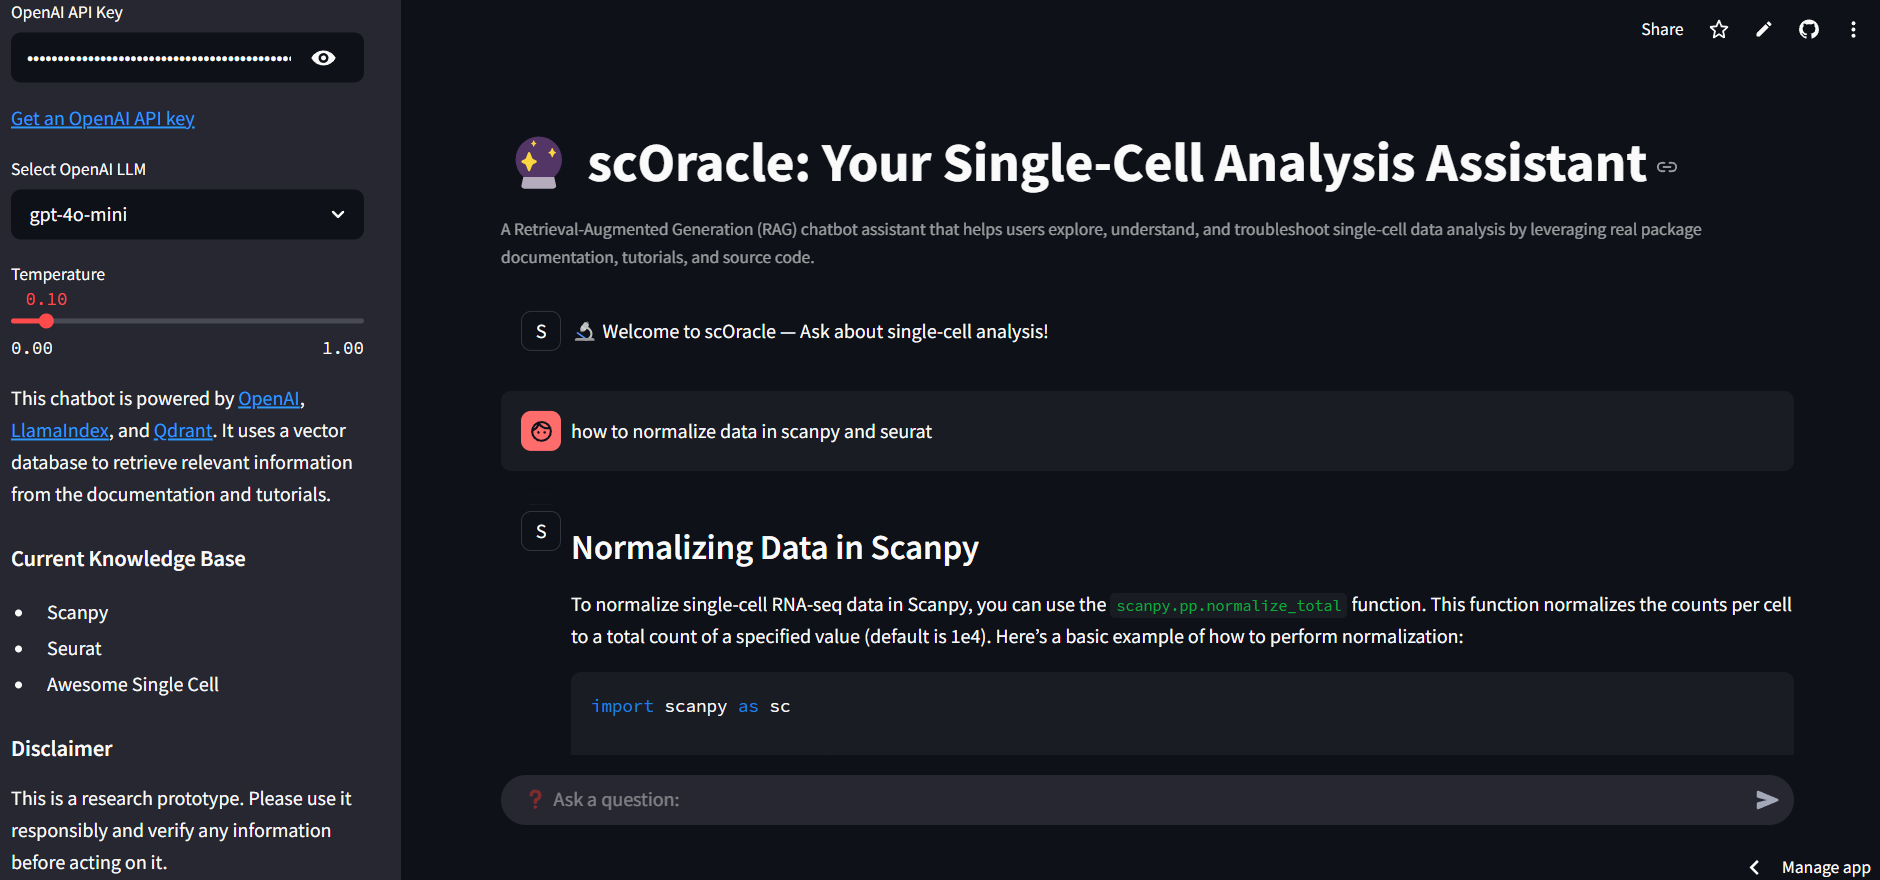The height and width of the screenshot is (880, 1880).
Task: Expand the gpt-4o-mini model dropdown
Action: tap(187, 215)
